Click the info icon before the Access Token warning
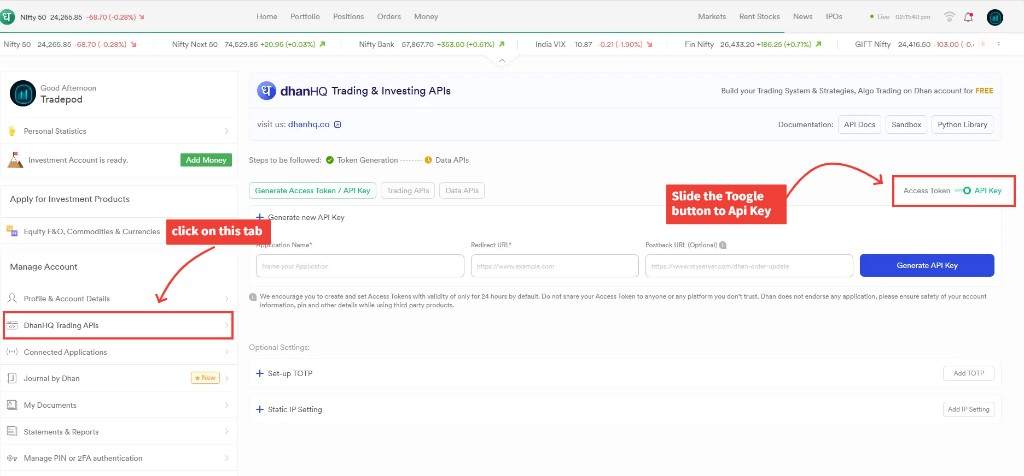 [x=253, y=297]
